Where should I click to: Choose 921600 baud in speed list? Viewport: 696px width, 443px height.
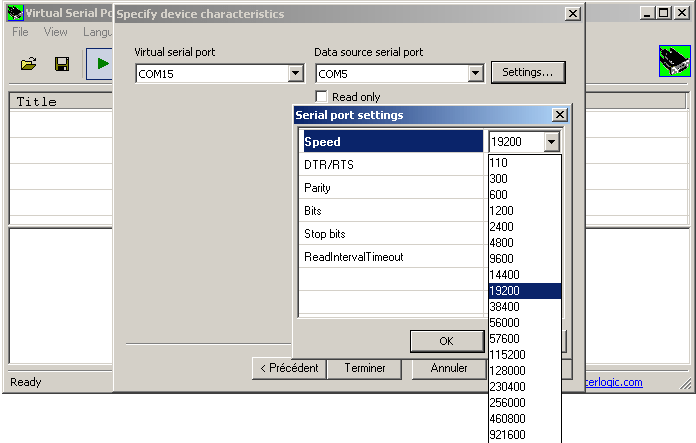point(525,435)
